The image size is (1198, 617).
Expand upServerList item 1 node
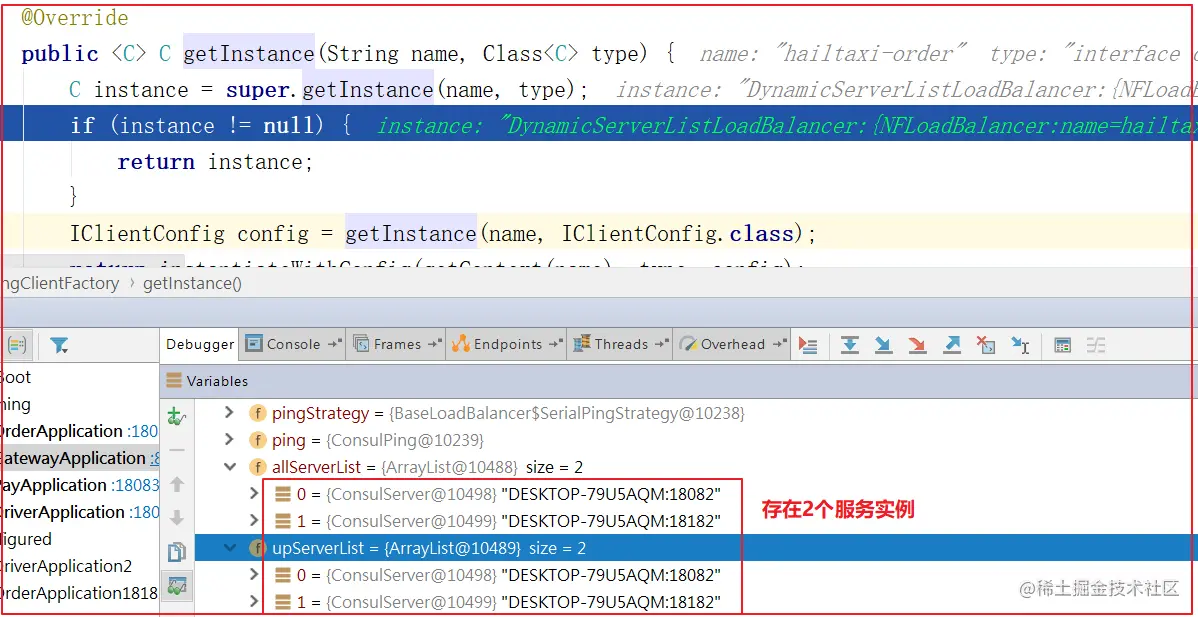tap(254, 602)
